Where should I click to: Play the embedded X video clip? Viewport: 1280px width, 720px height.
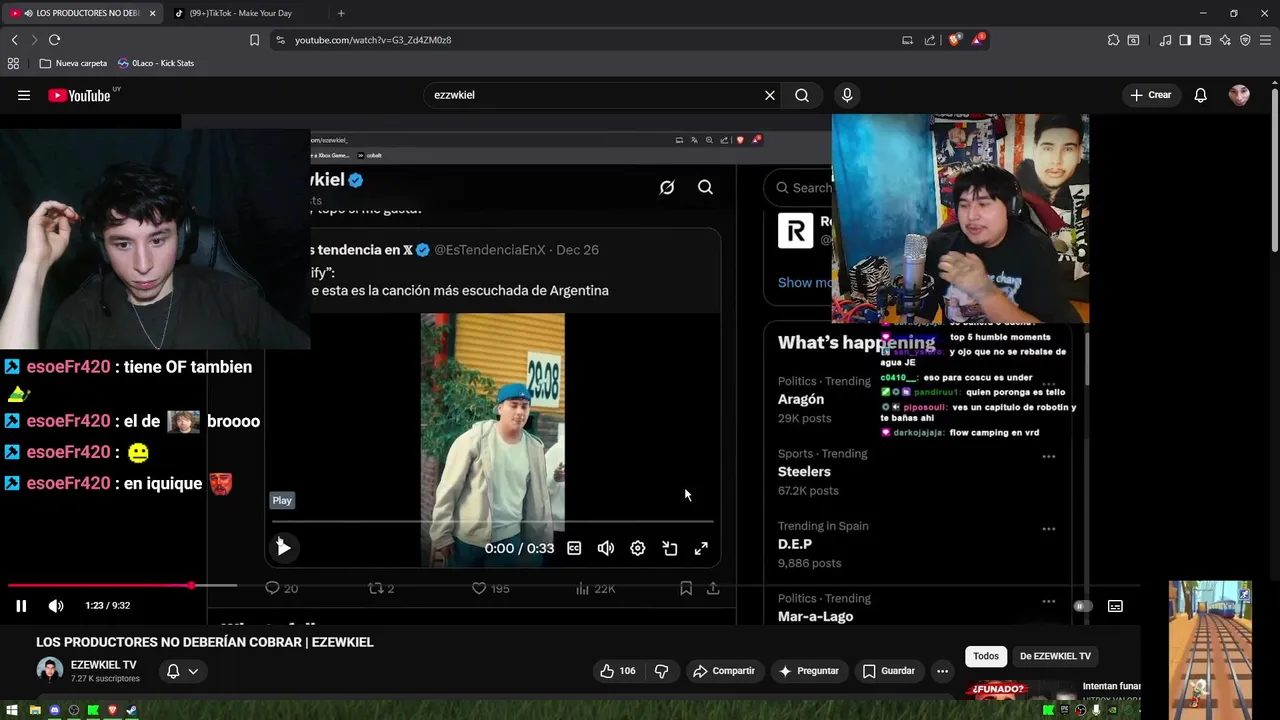coord(283,547)
